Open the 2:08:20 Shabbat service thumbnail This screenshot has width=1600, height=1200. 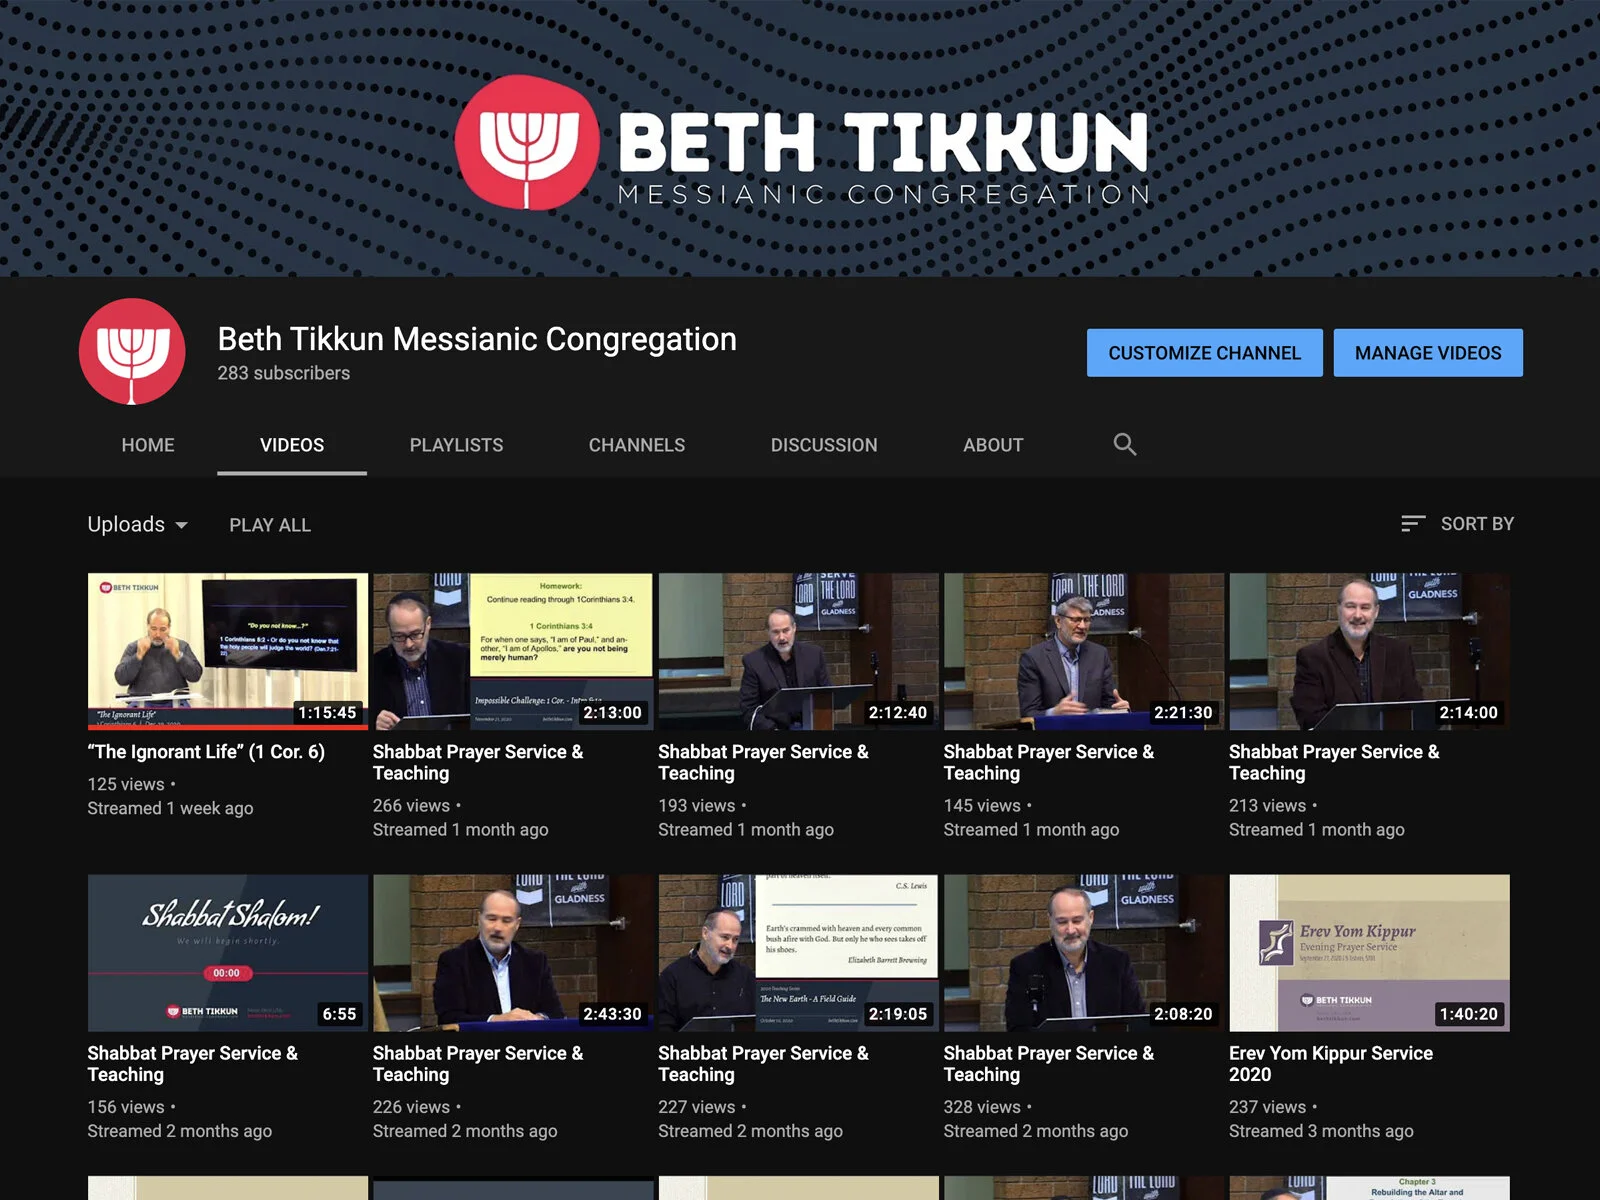tap(1084, 953)
